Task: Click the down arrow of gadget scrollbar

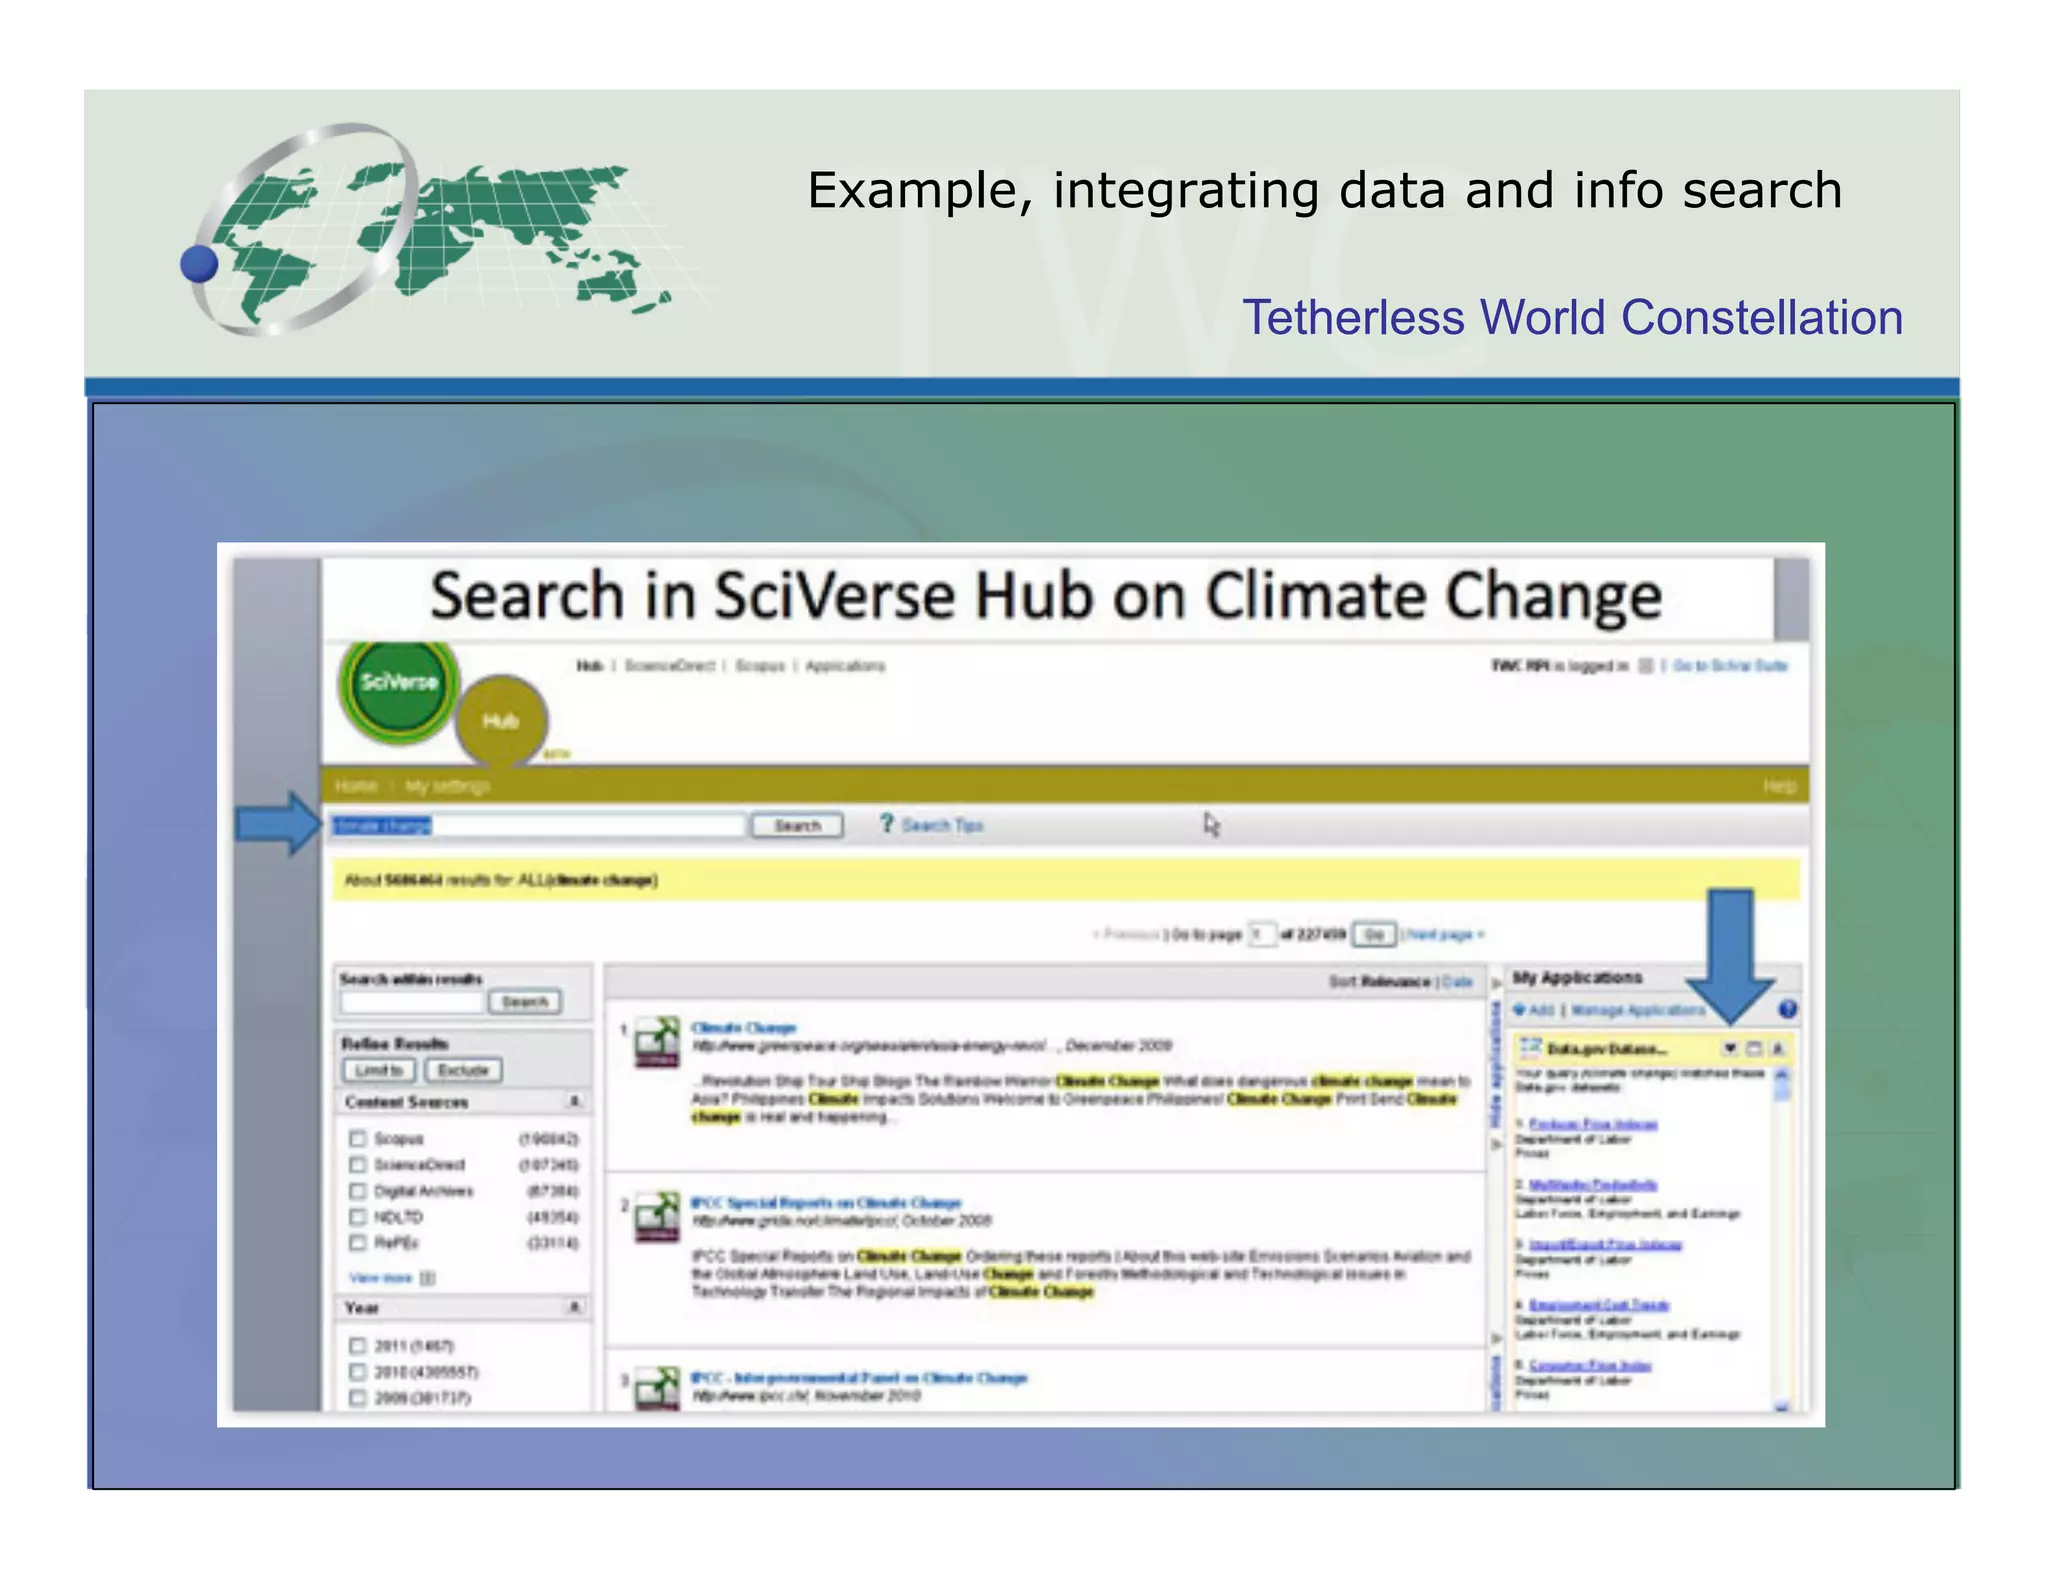Action: (1781, 1404)
